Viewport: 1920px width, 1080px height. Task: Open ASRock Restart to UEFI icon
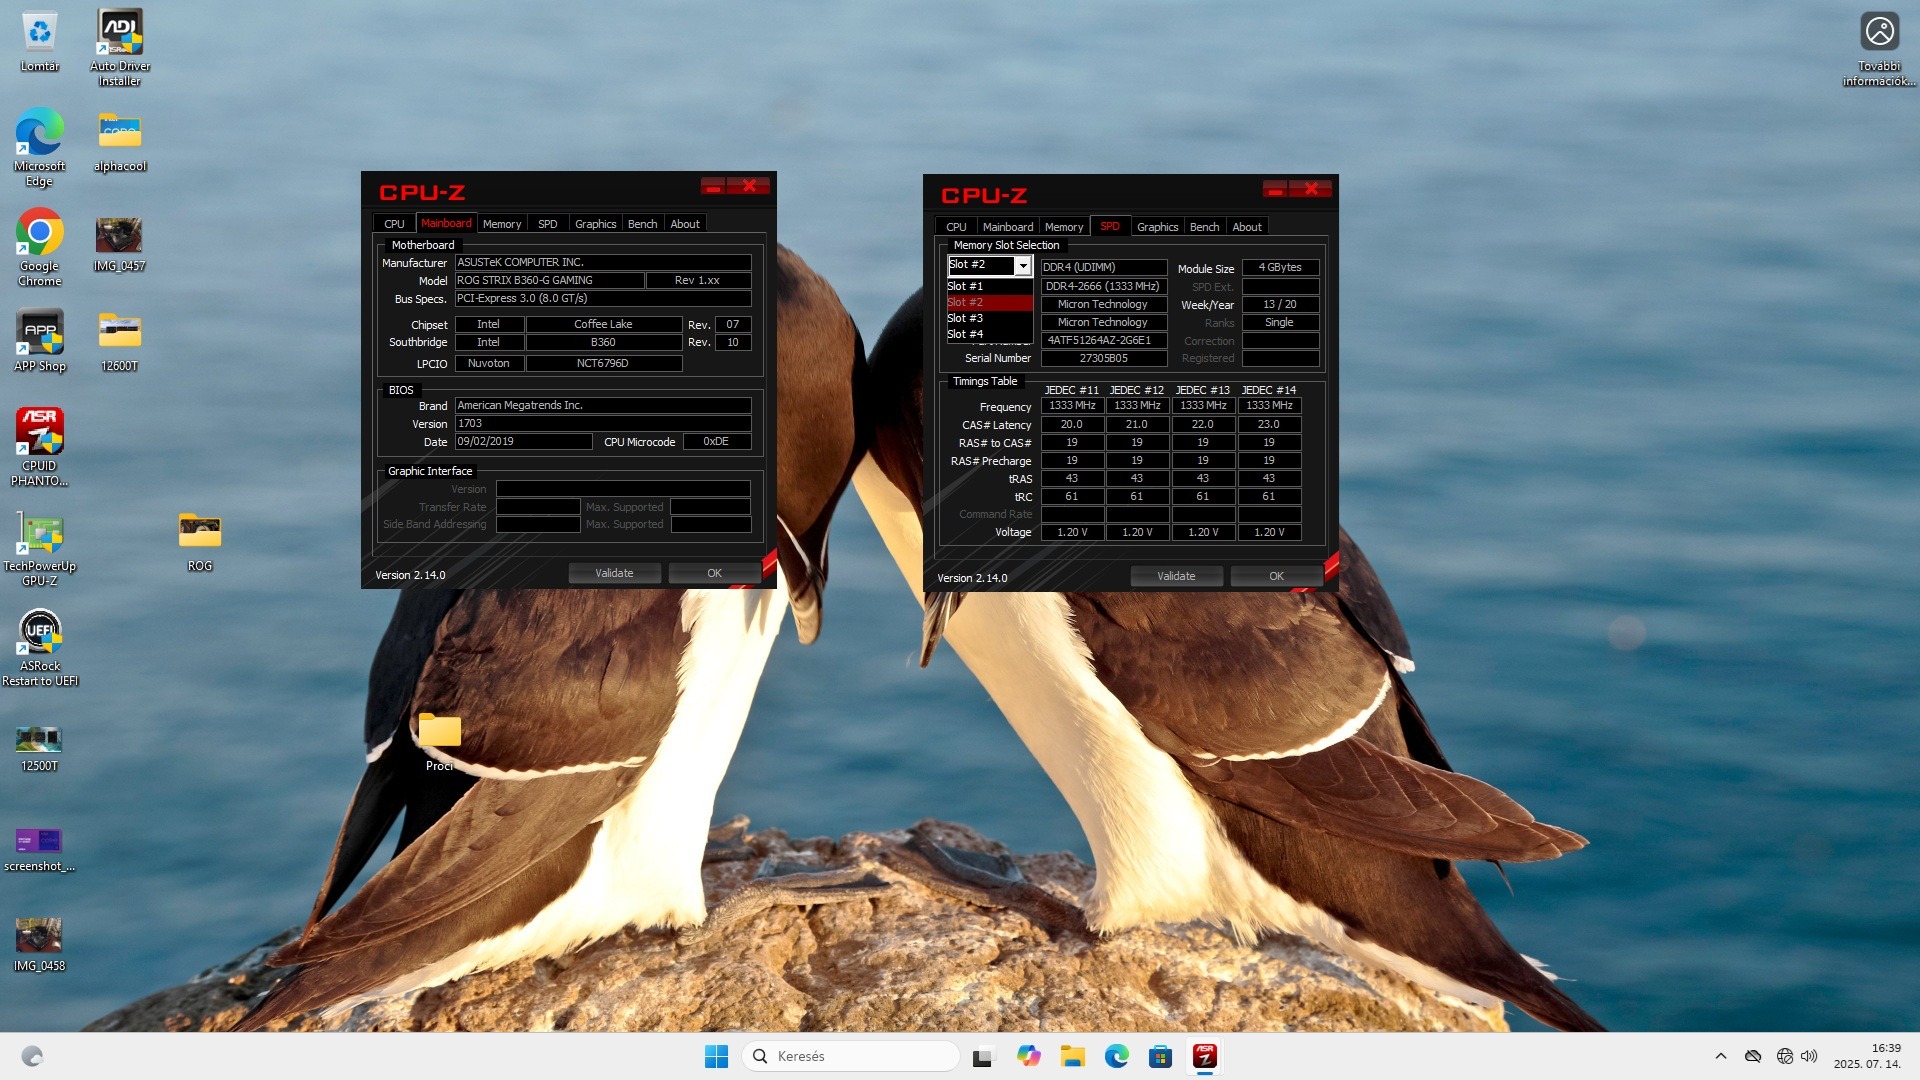(x=40, y=634)
